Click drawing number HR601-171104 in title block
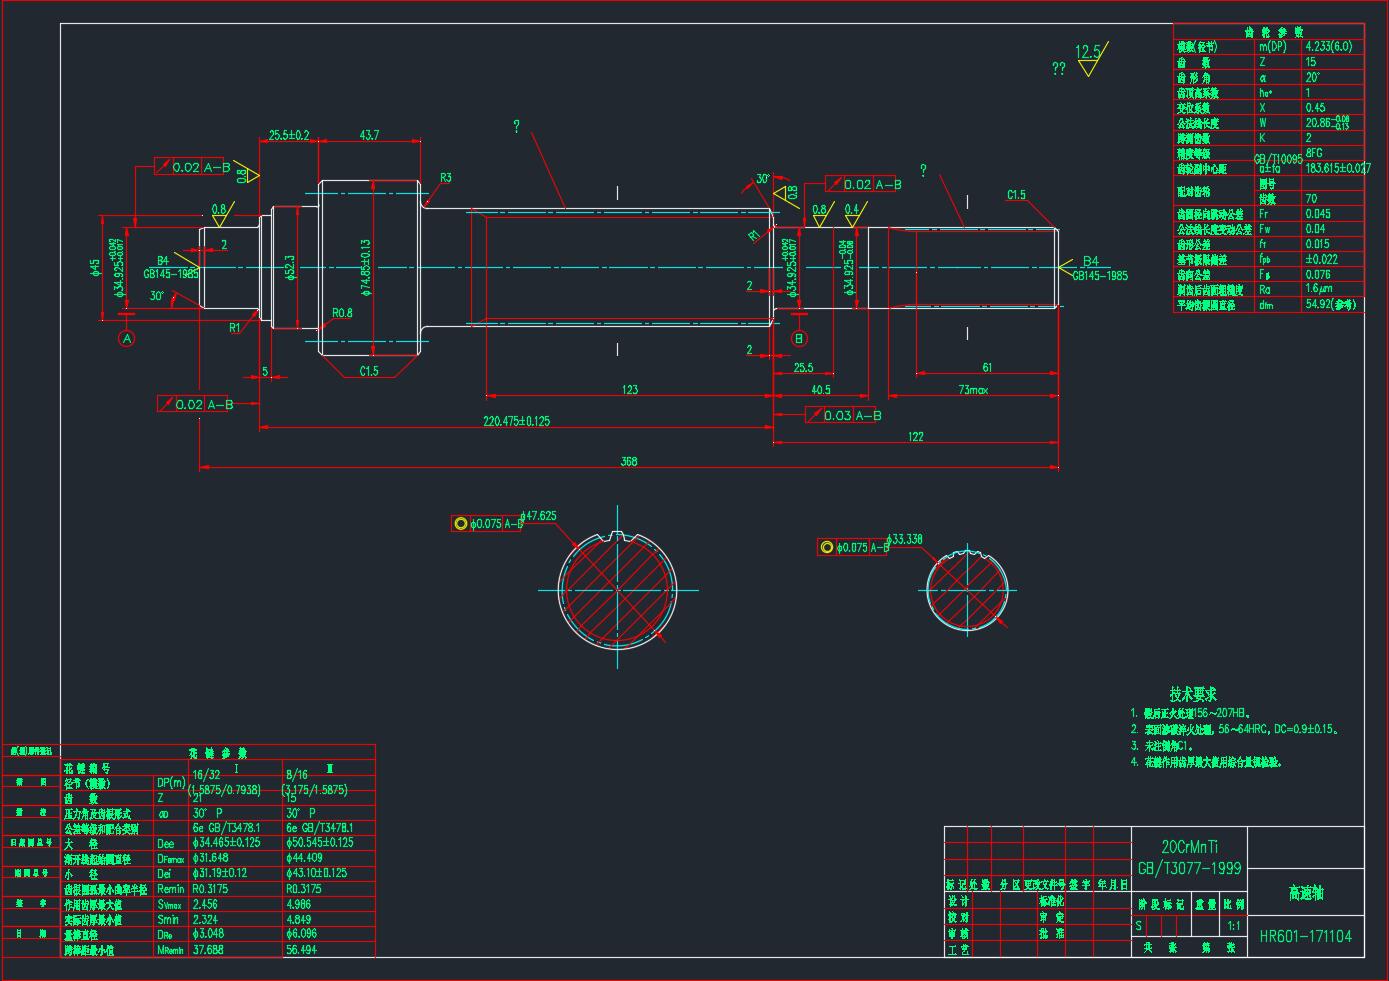 point(1305,937)
